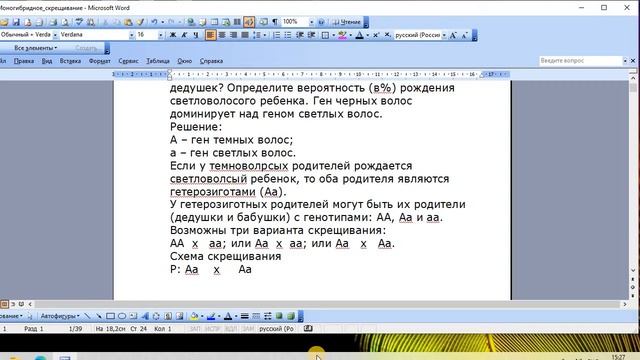Activate the Format Painter brush
Image resolution: width=640 pixels, height=360 pixels.
(x=140, y=22)
